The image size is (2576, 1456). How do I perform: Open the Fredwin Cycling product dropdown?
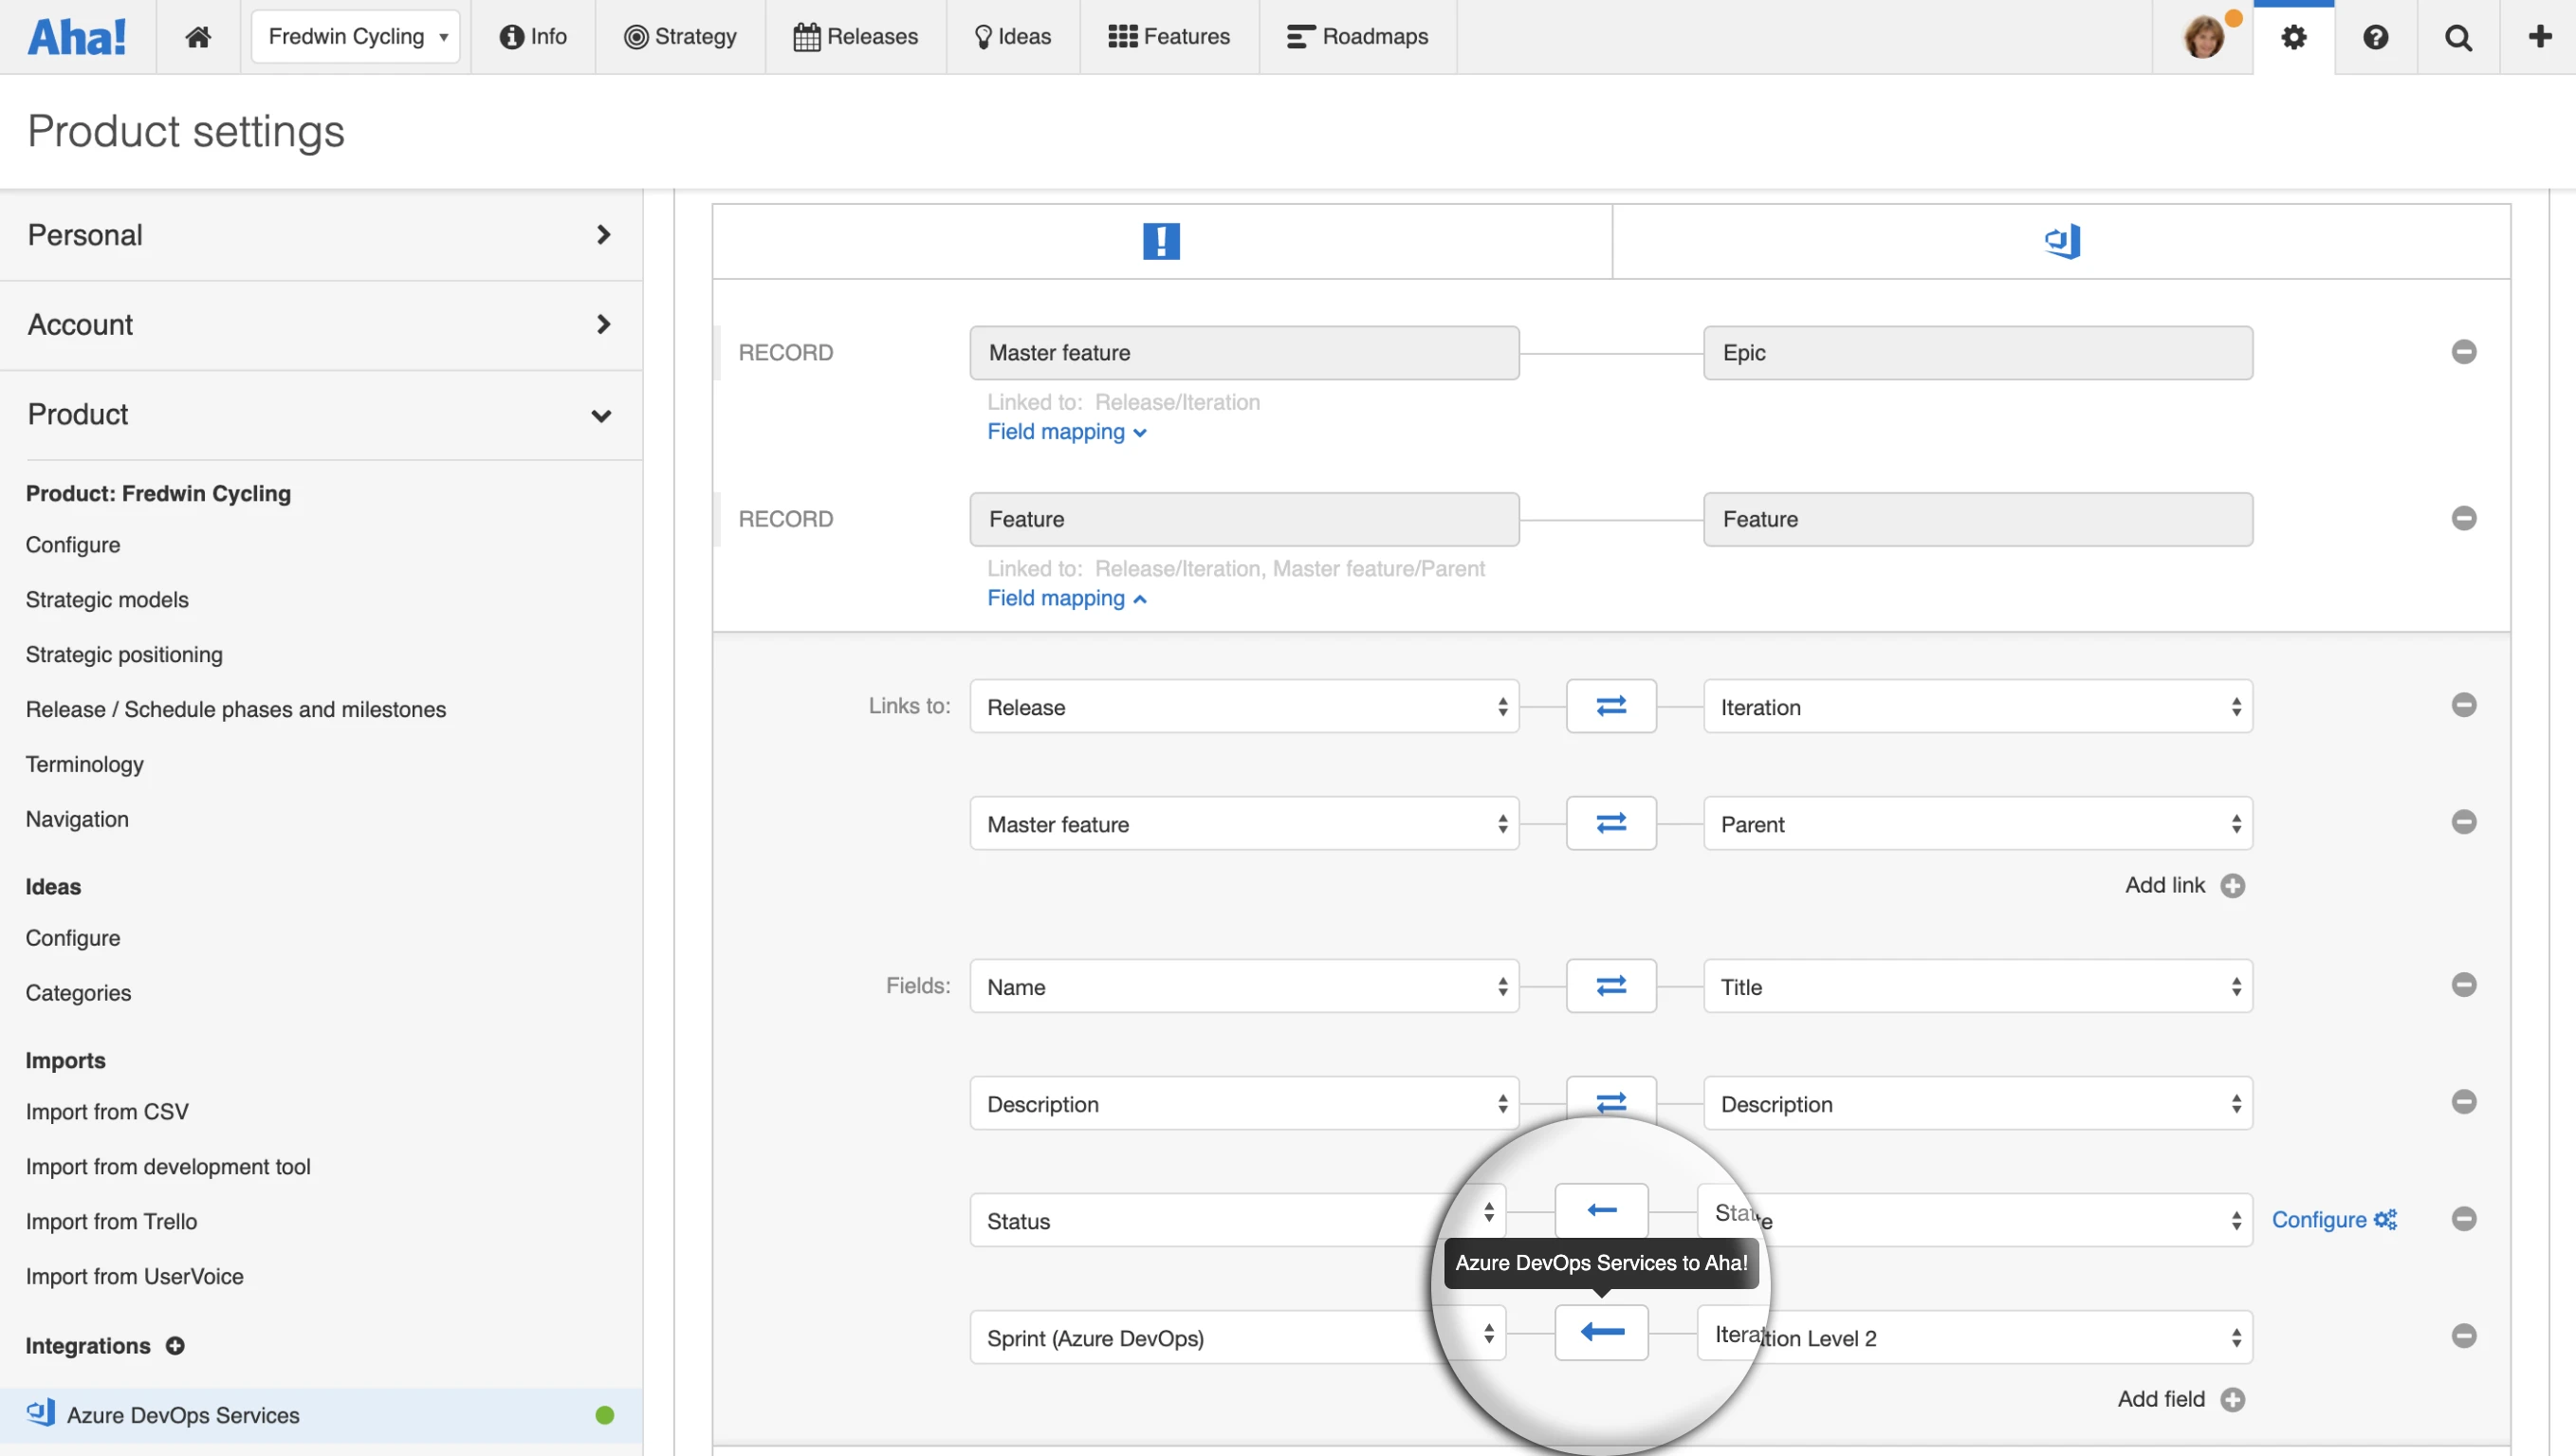tap(355, 37)
